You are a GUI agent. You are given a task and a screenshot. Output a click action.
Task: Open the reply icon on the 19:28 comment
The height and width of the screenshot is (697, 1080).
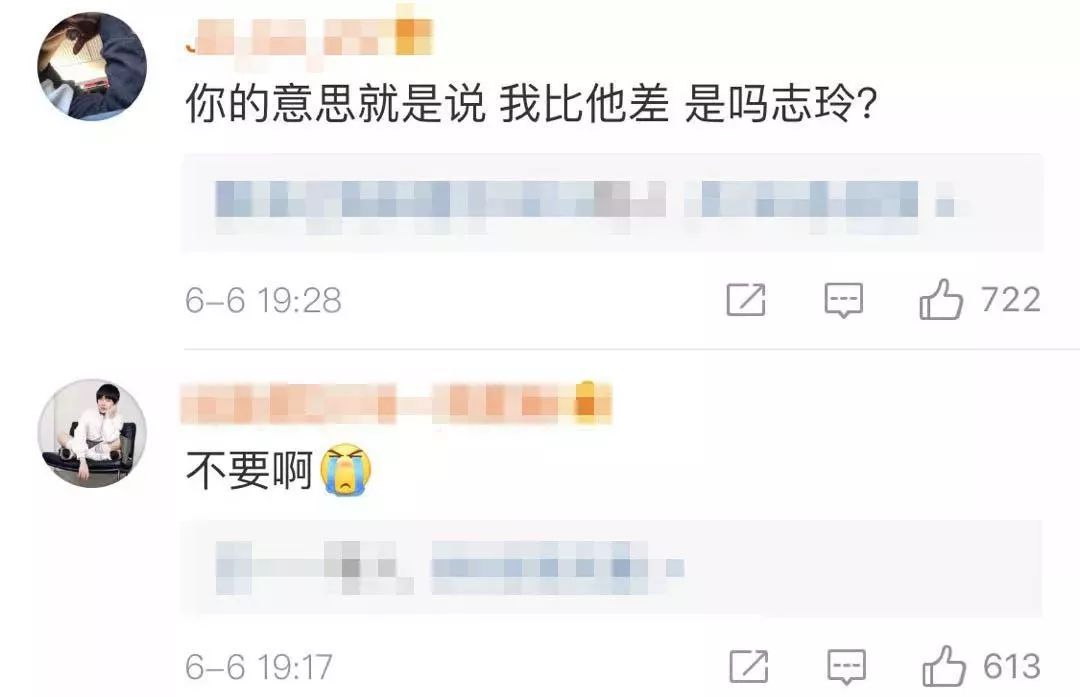pos(844,301)
